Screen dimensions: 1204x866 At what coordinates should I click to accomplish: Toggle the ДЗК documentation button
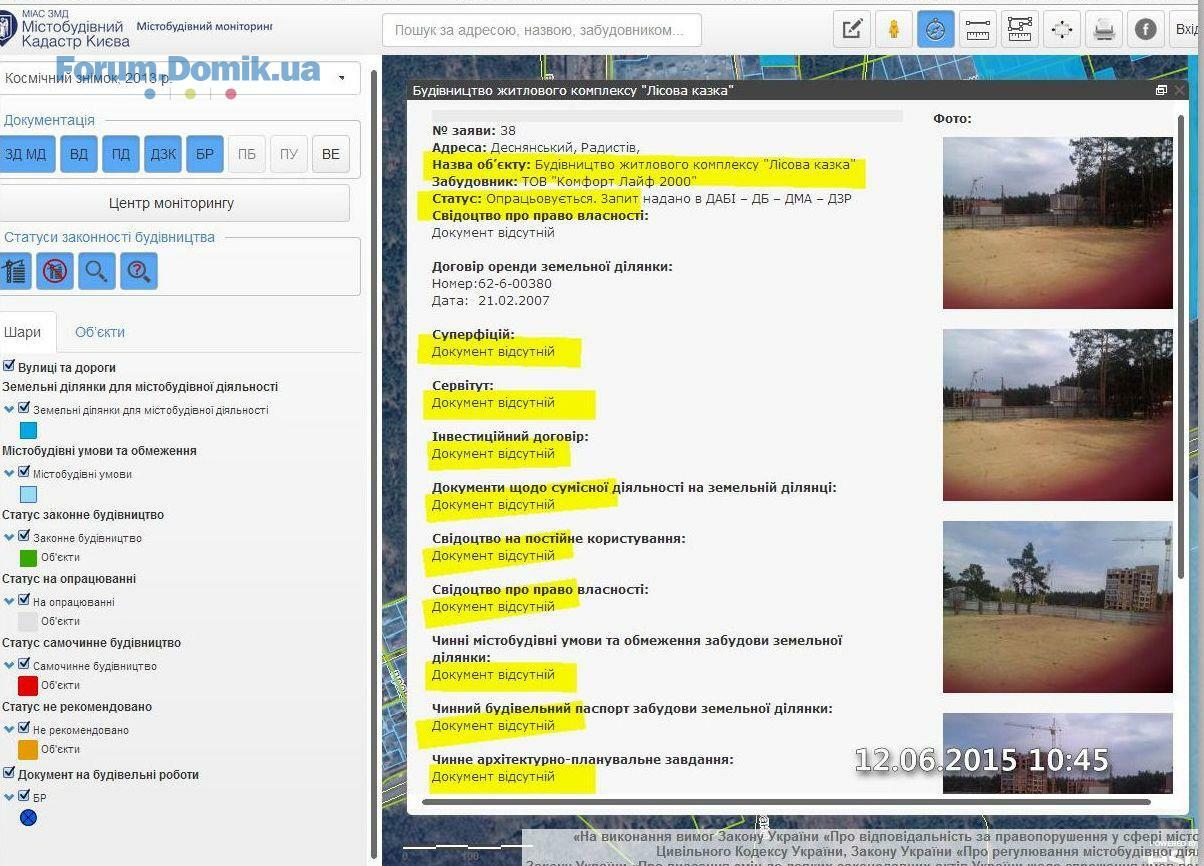point(163,154)
